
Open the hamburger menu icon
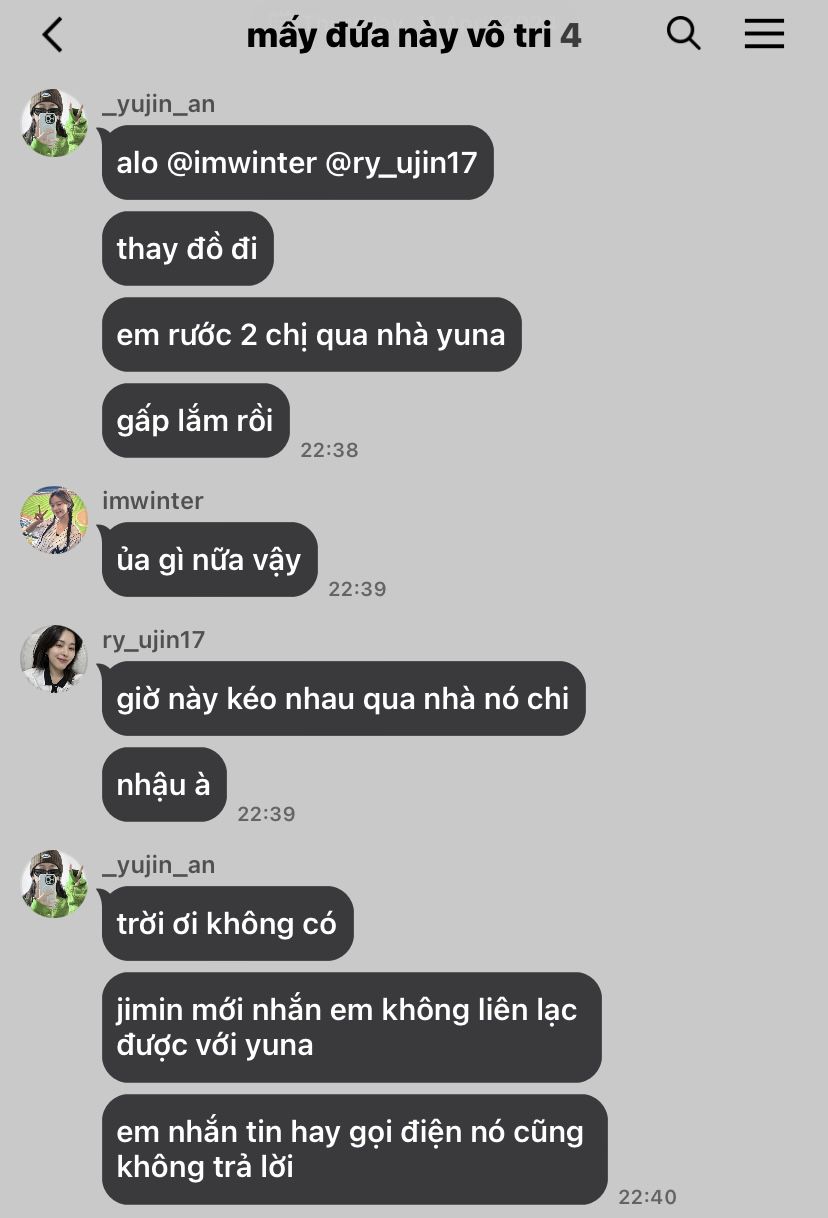click(764, 34)
